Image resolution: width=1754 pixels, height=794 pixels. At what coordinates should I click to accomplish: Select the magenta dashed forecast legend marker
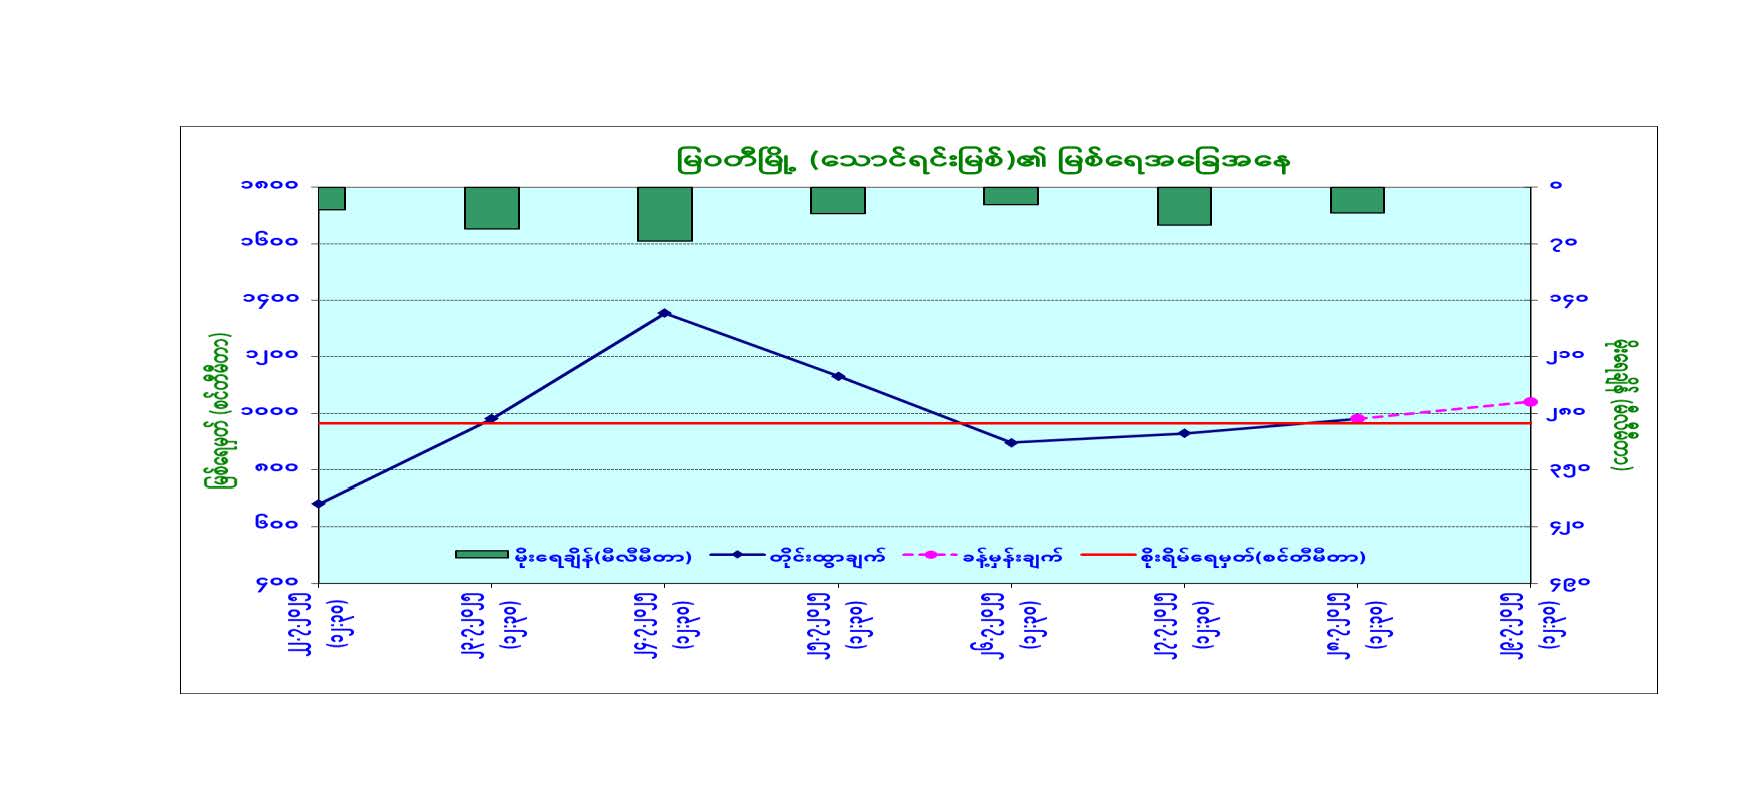(x=929, y=554)
